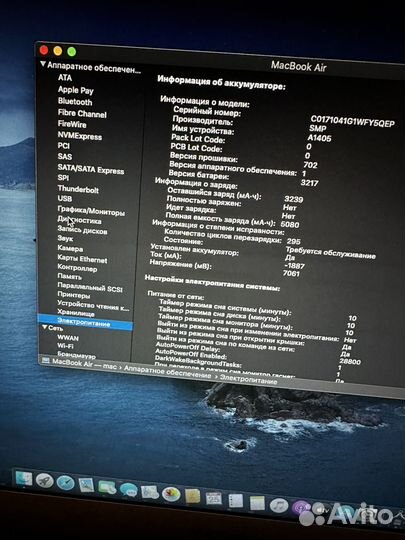The width and height of the screenshot is (405, 540).
Task: Open Calendar icon in dock
Action: coord(214,499)
